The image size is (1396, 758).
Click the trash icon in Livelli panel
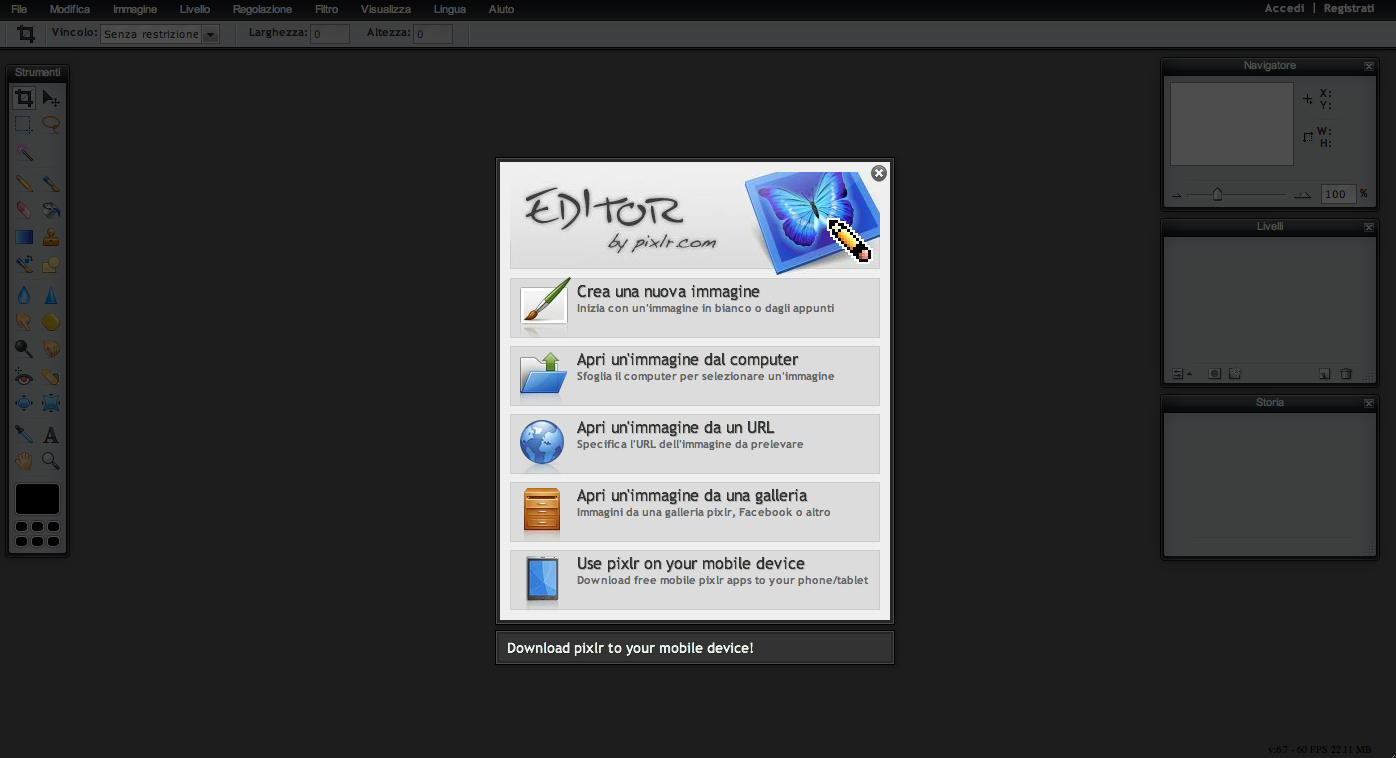(x=1346, y=374)
